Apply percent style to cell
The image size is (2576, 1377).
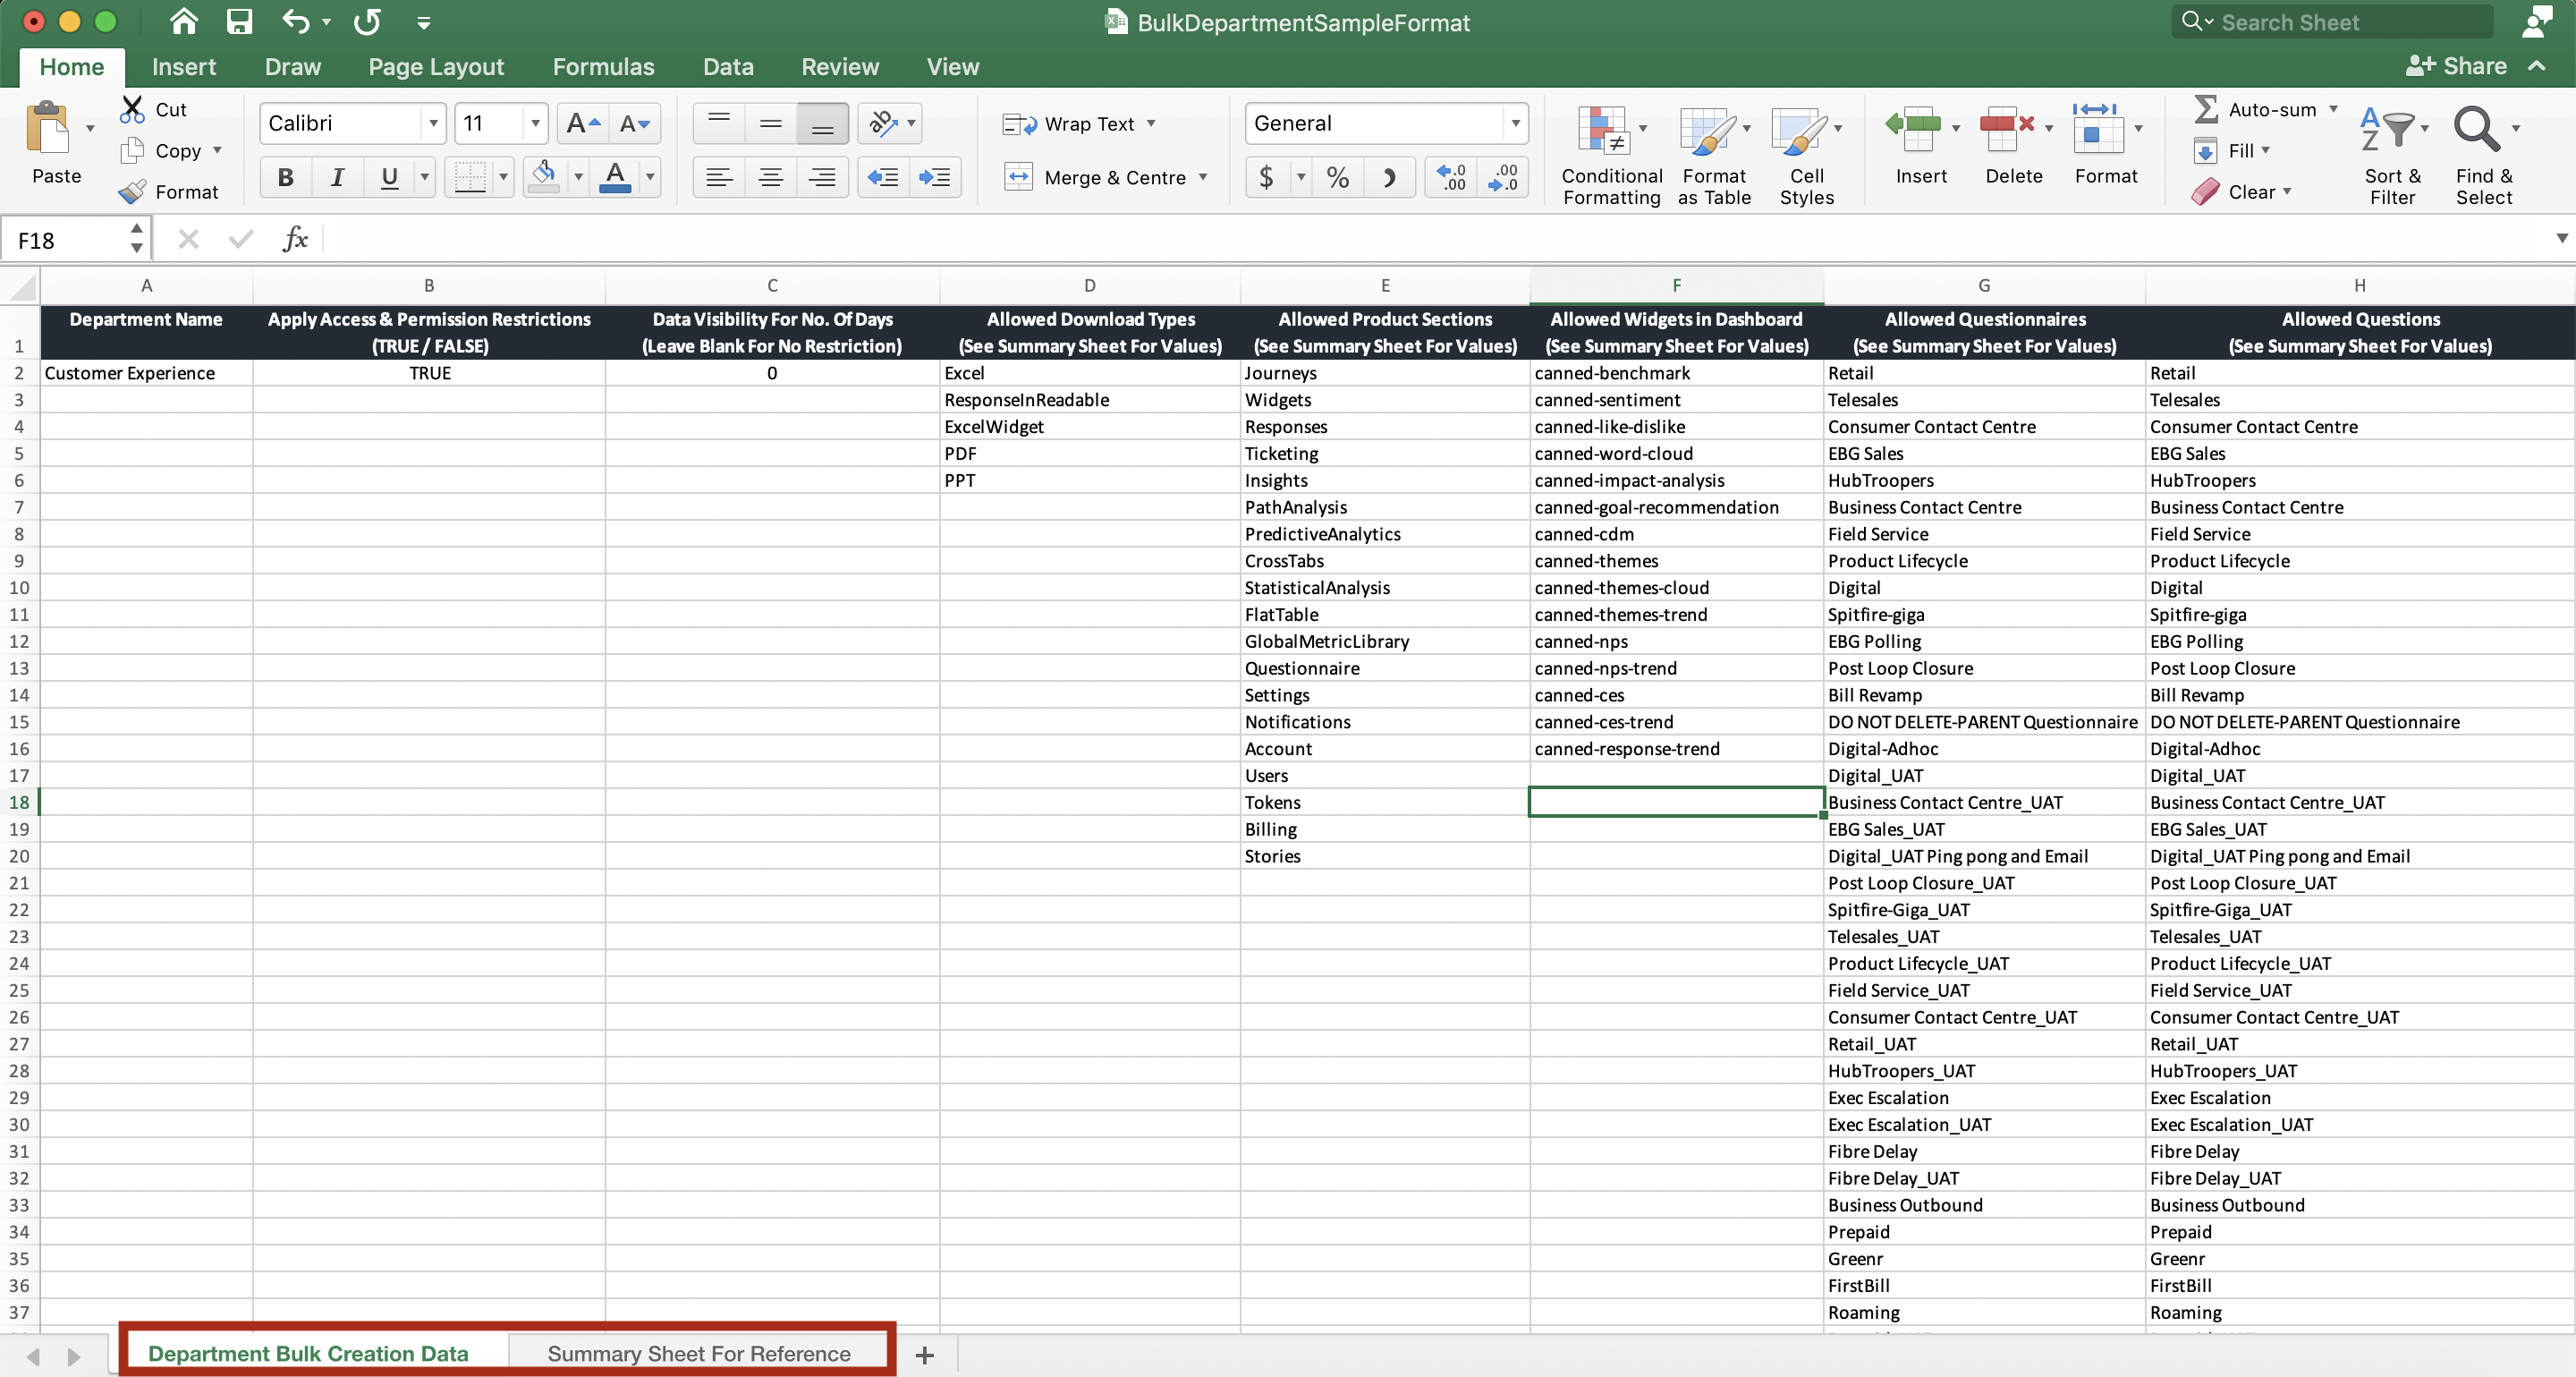coord(1338,178)
